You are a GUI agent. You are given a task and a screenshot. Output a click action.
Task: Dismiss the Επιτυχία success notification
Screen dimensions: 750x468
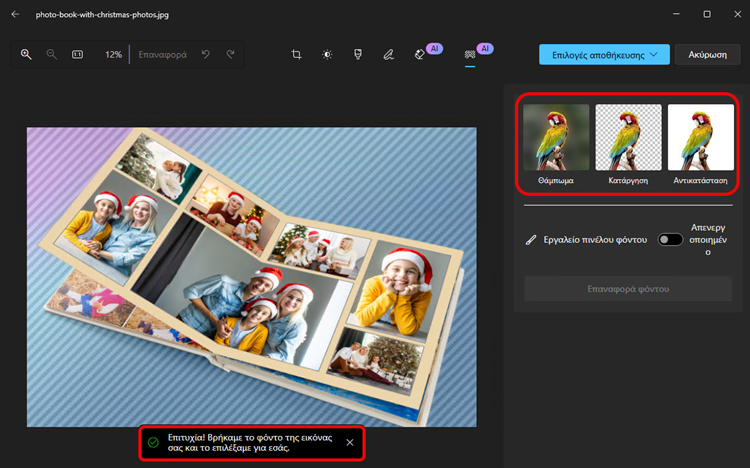(349, 442)
